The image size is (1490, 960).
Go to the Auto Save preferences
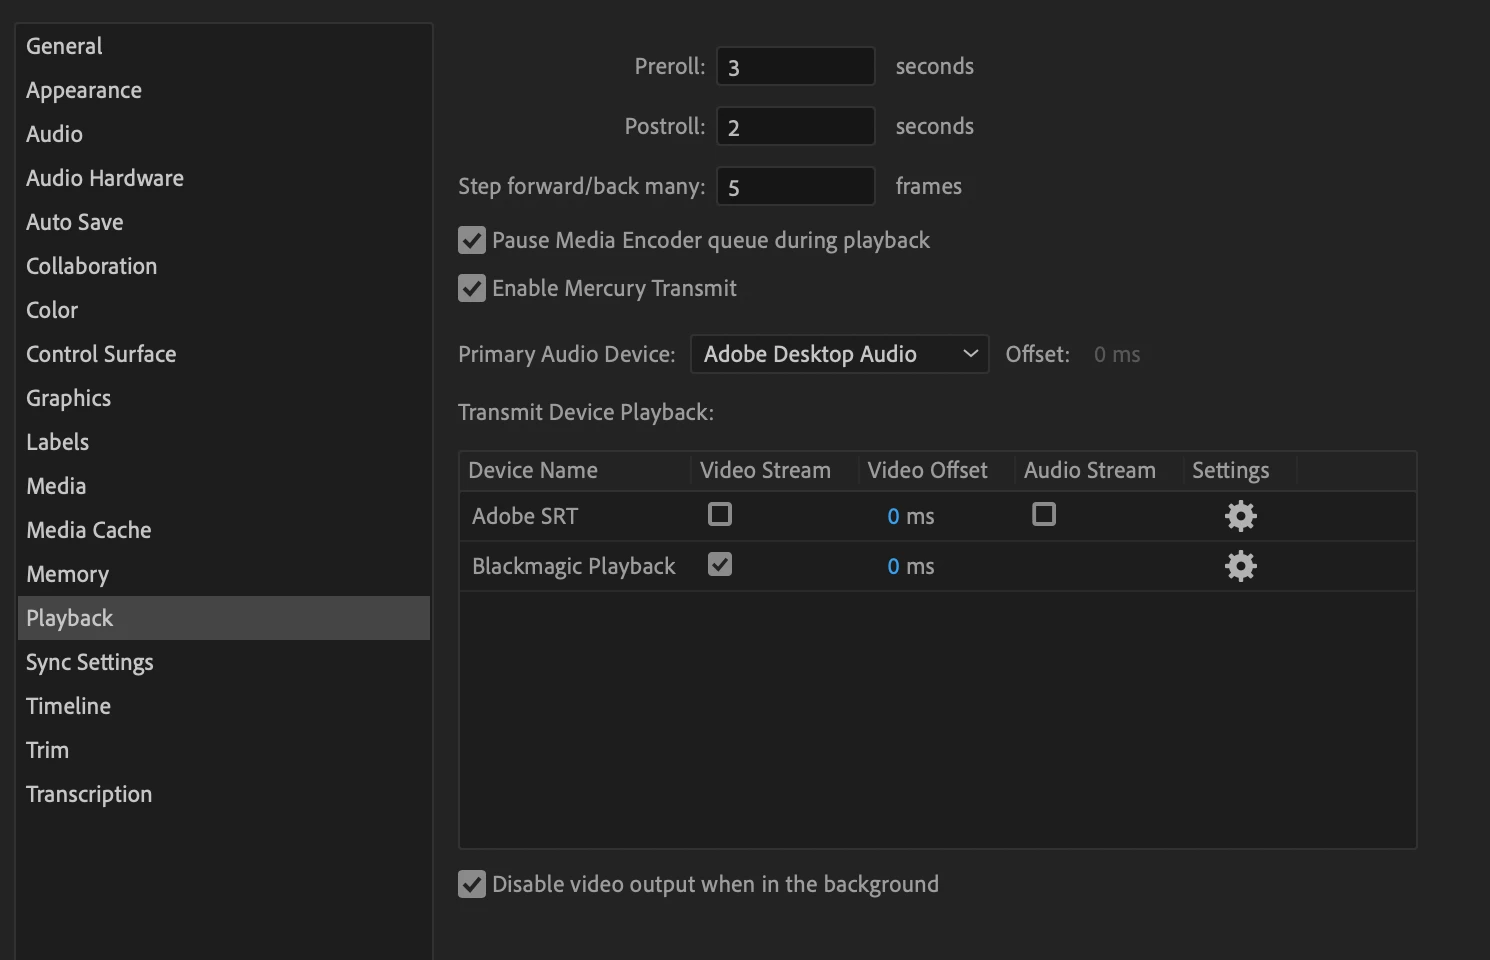pos(75,222)
